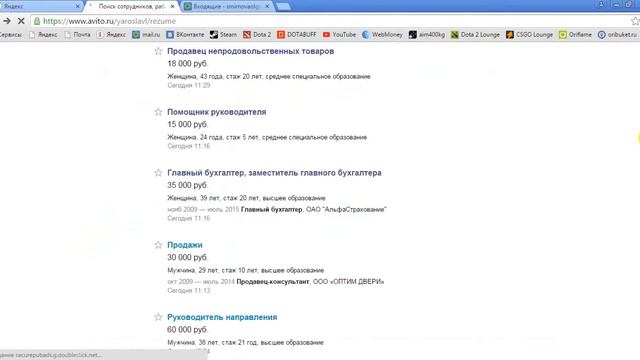Open the Почта bookmark

click(x=78, y=35)
